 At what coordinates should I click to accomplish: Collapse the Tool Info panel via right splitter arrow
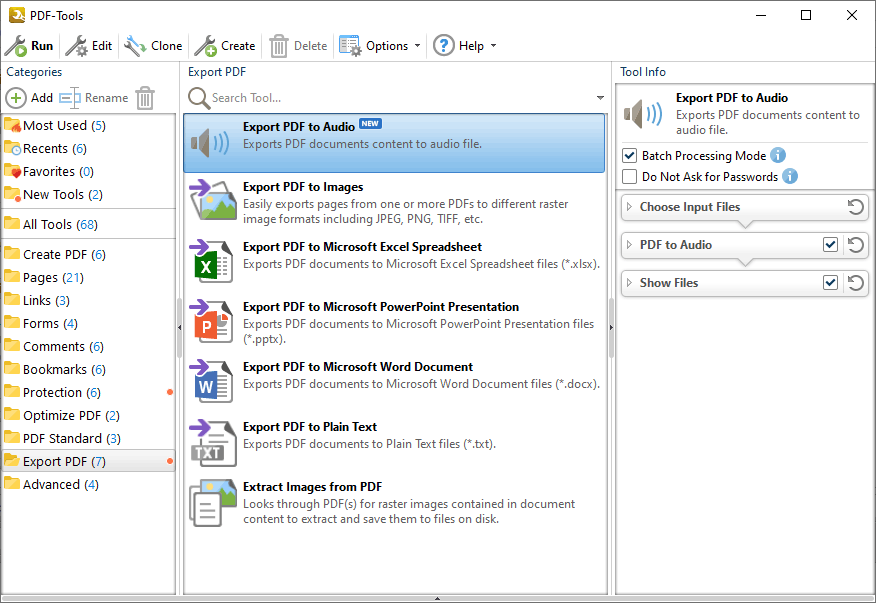coord(611,327)
